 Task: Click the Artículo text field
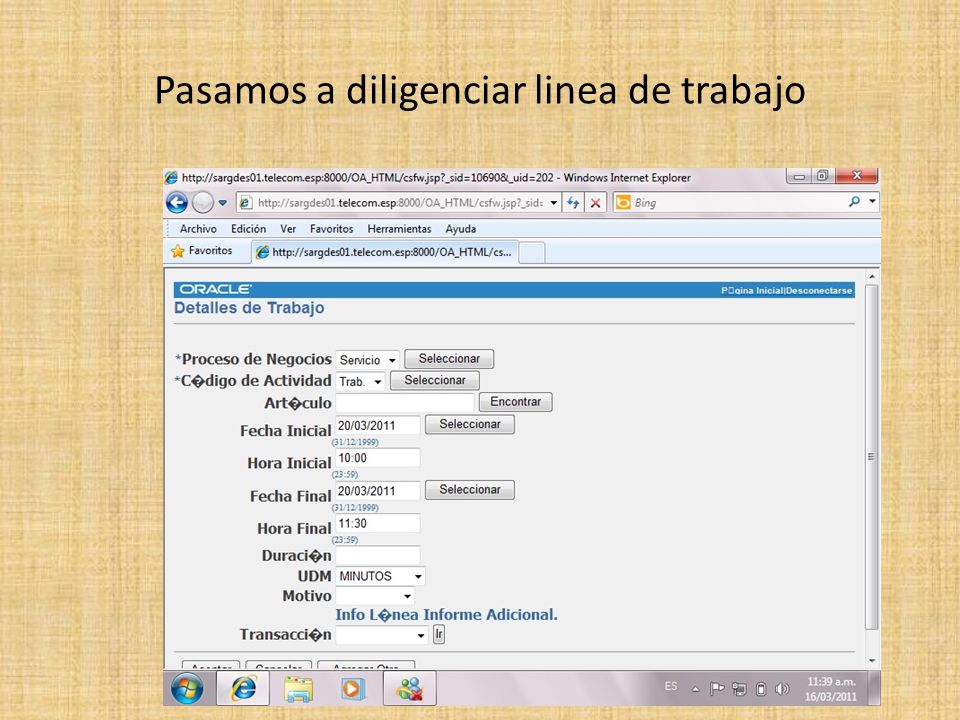[405, 402]
